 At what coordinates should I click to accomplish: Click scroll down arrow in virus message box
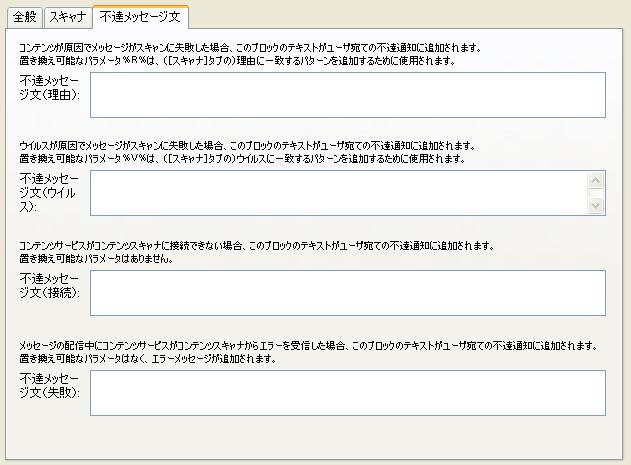click(x=596, y=206)
